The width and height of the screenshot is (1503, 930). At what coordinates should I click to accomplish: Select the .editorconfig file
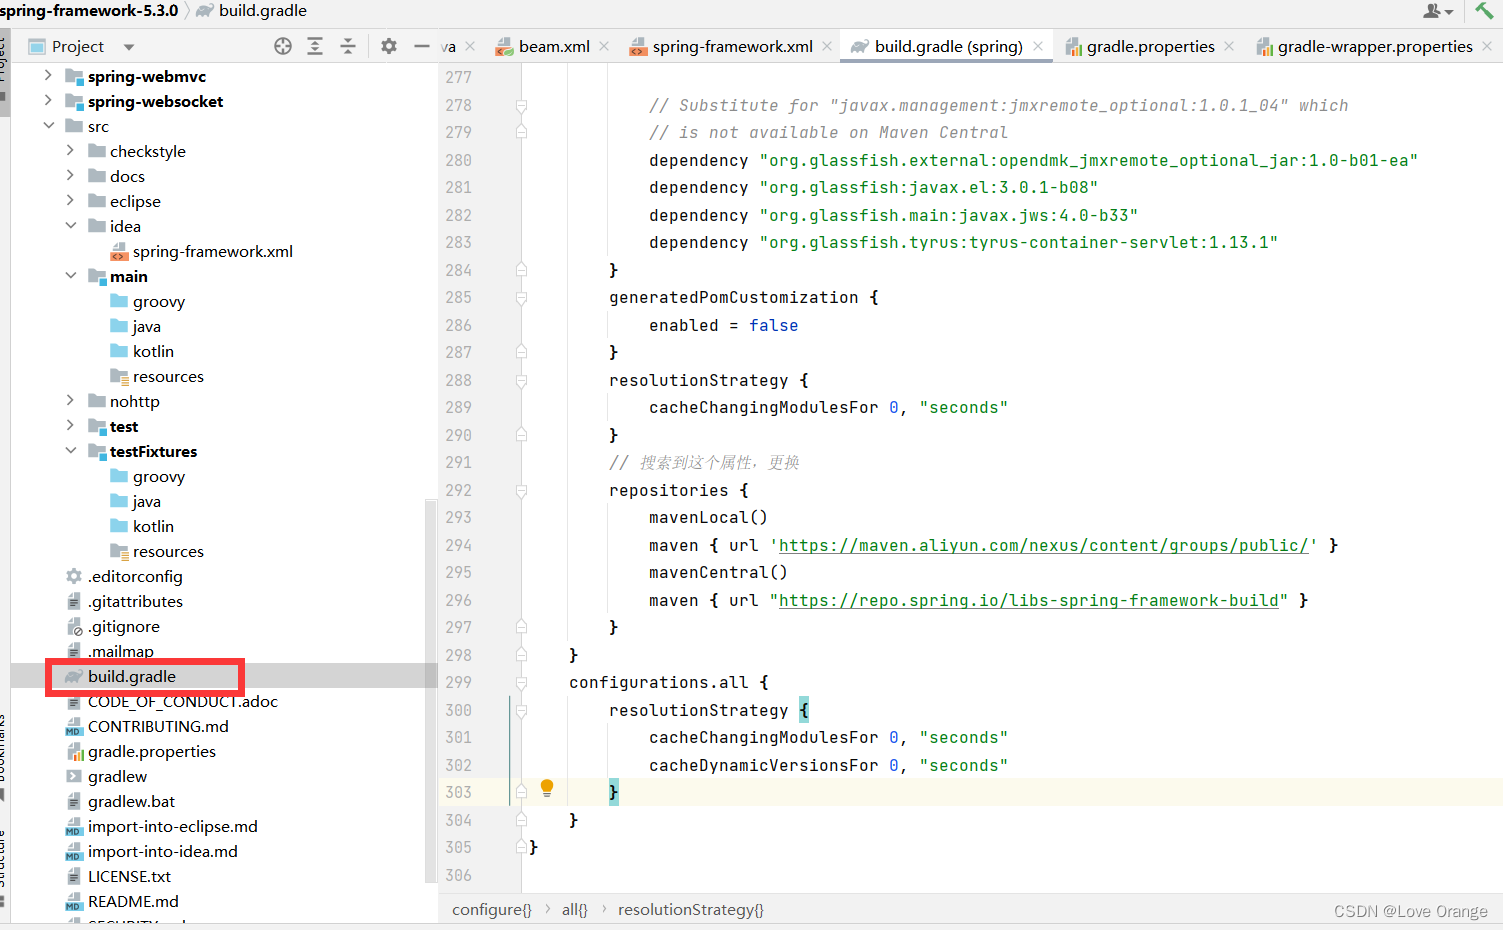point(135,576)
